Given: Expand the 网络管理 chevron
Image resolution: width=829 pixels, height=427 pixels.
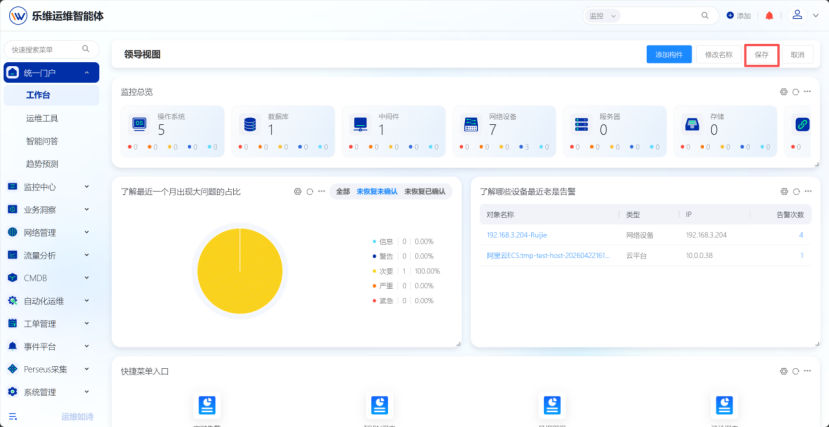Looking at the screenshot, I should 87,232.
